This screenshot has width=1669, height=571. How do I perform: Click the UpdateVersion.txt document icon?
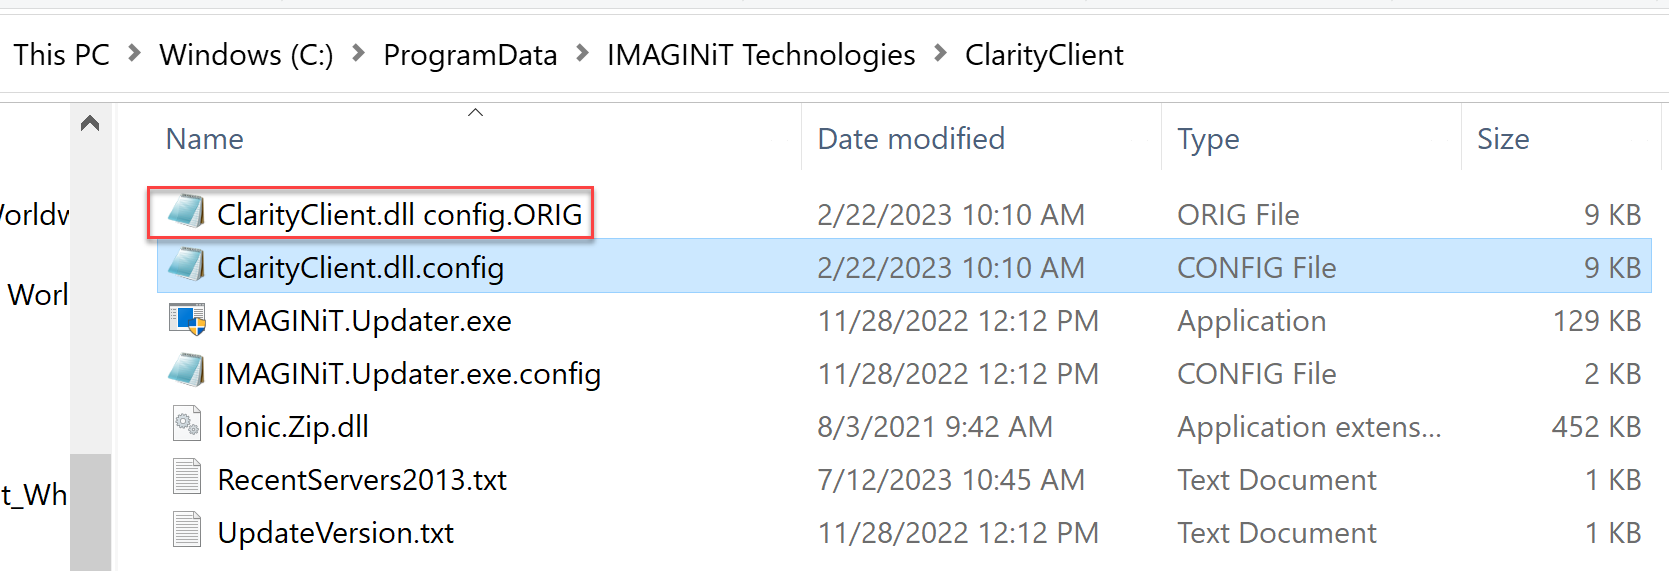pos(187,531)
